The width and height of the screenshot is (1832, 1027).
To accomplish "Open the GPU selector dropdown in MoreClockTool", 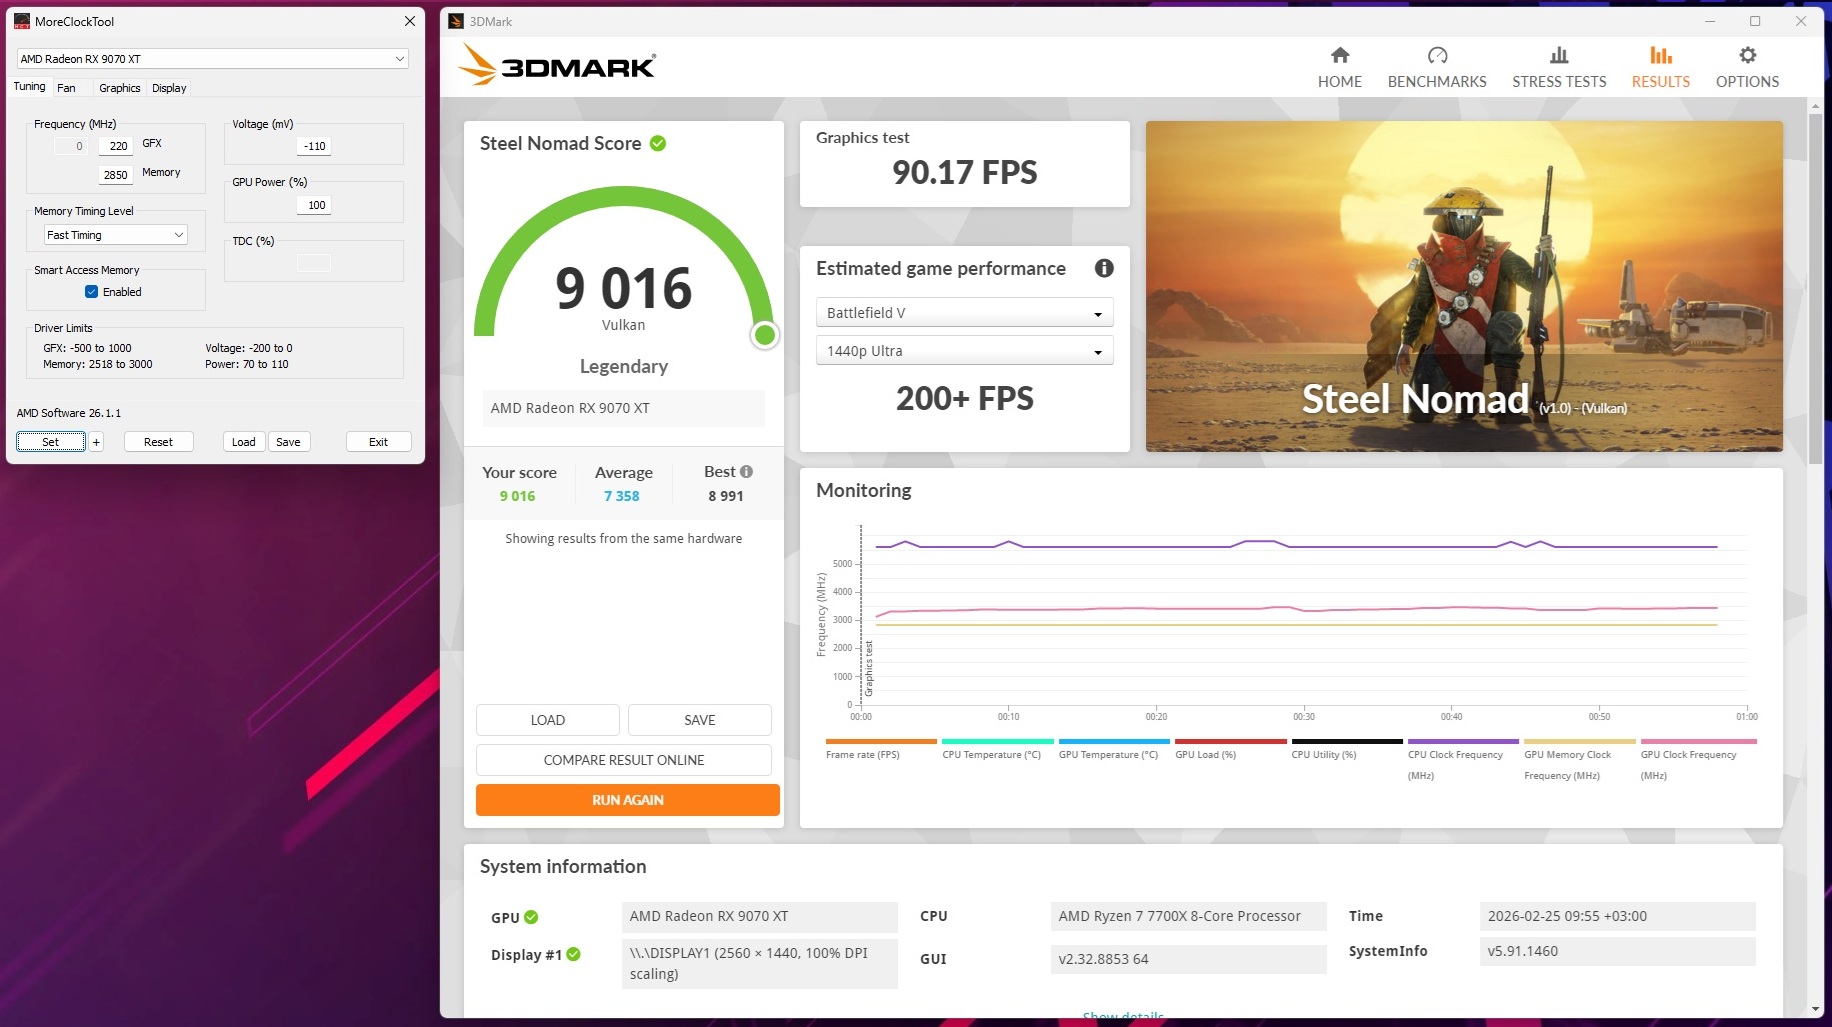I will coord(212,59).
